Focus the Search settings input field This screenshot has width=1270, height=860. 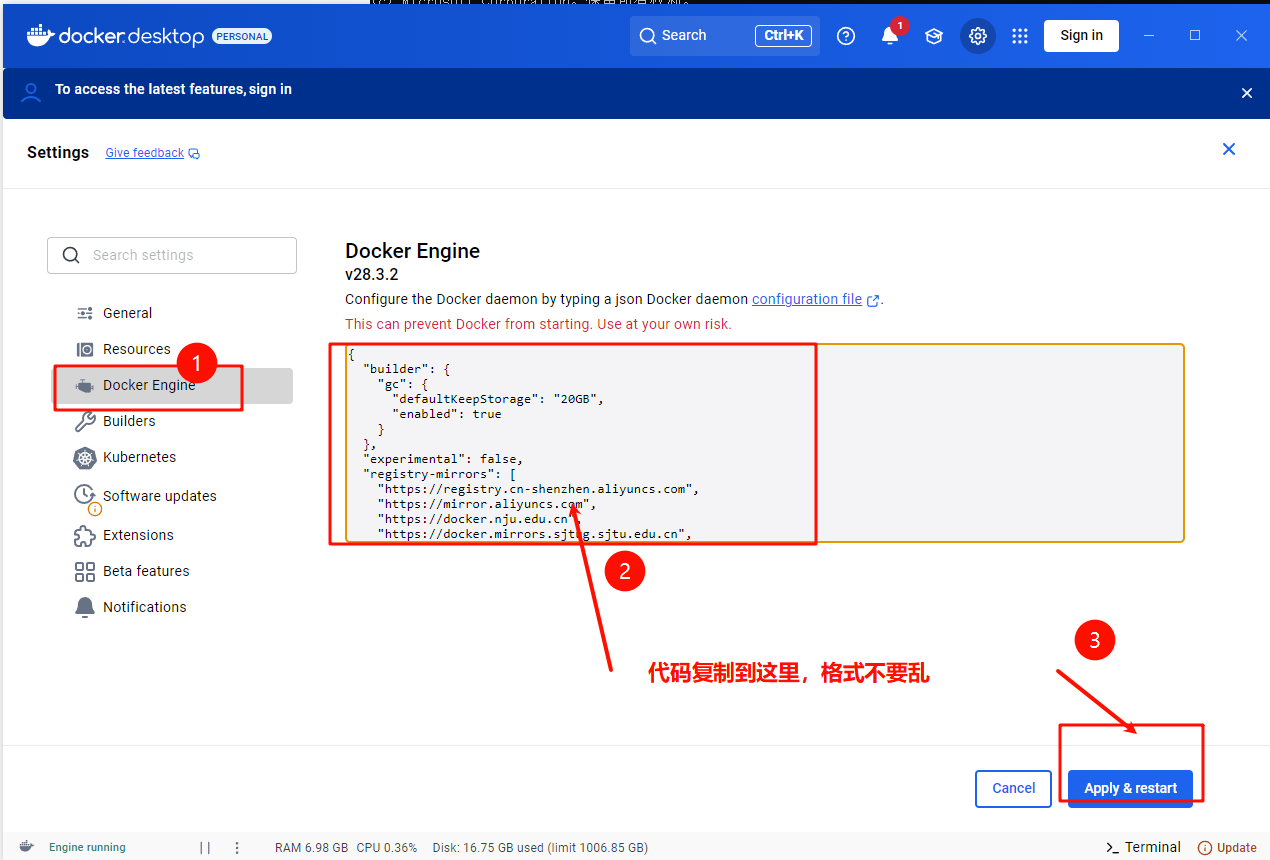tap(172, 255)
